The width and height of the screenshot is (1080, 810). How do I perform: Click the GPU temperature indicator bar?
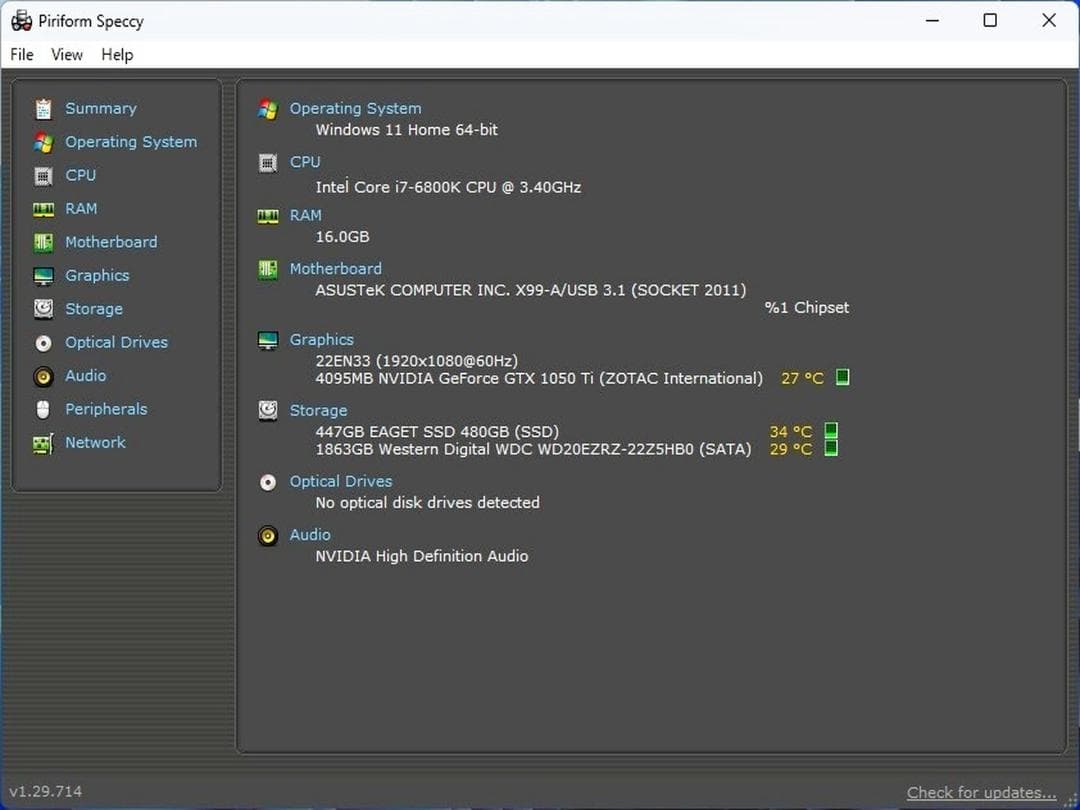tap(841, 377)
